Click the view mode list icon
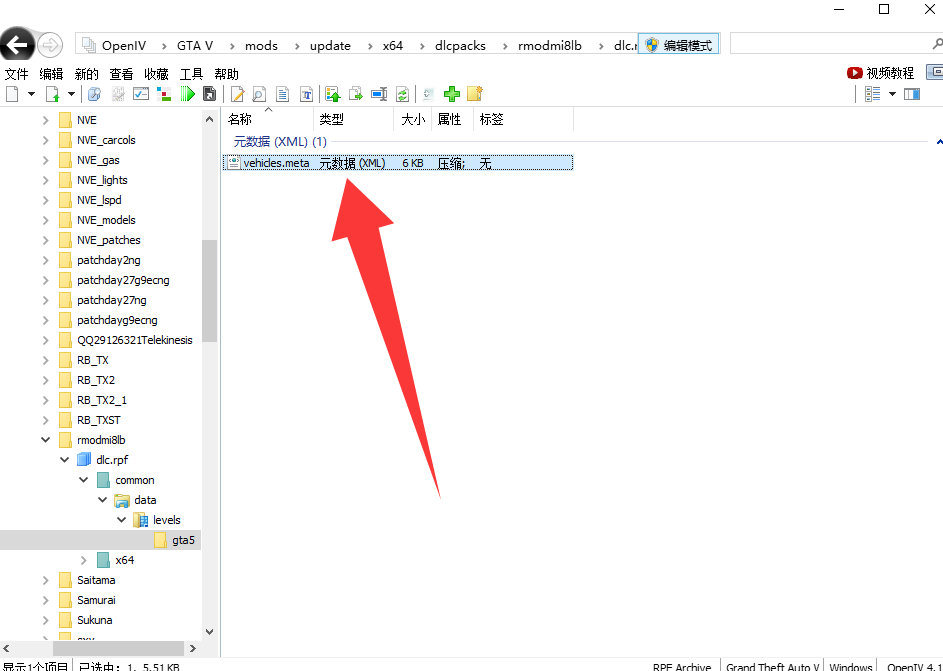Image resolution: width=943 pixels, height=671 pixels. pyautogui.click(x=873, y=94)
